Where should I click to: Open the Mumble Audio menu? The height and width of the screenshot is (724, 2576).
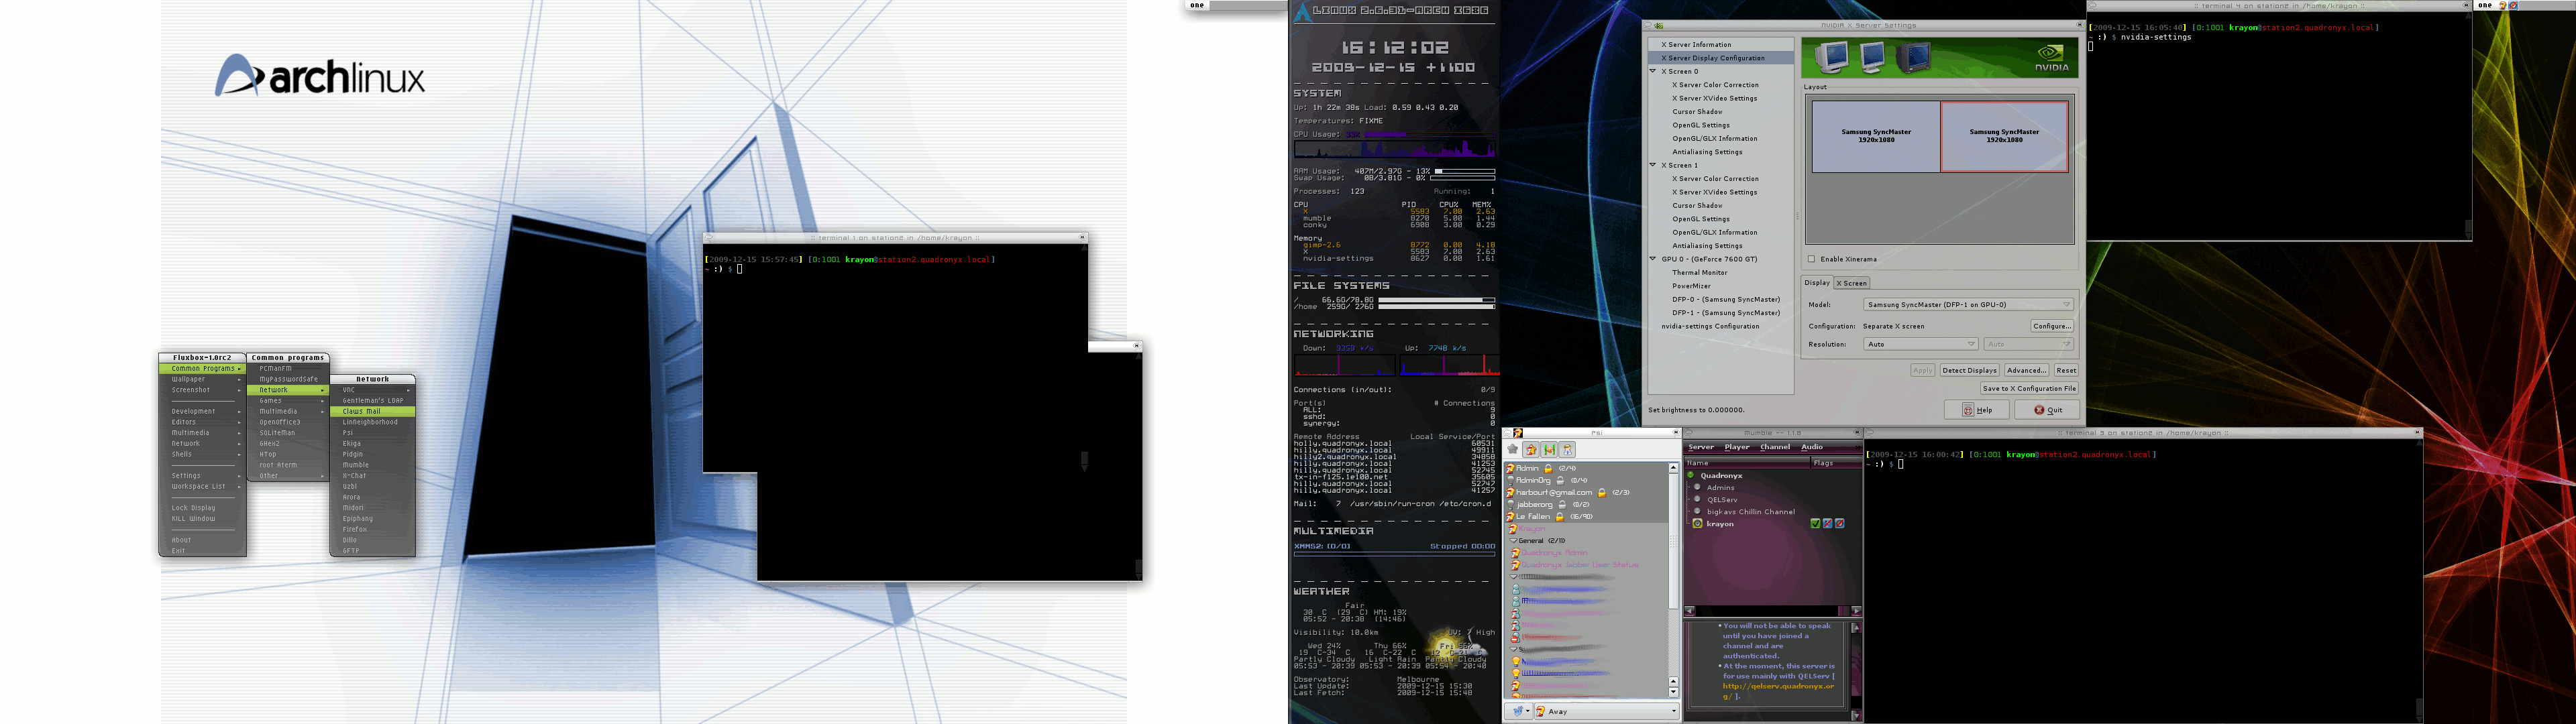pyautogui.click(x=1811, y=447)
